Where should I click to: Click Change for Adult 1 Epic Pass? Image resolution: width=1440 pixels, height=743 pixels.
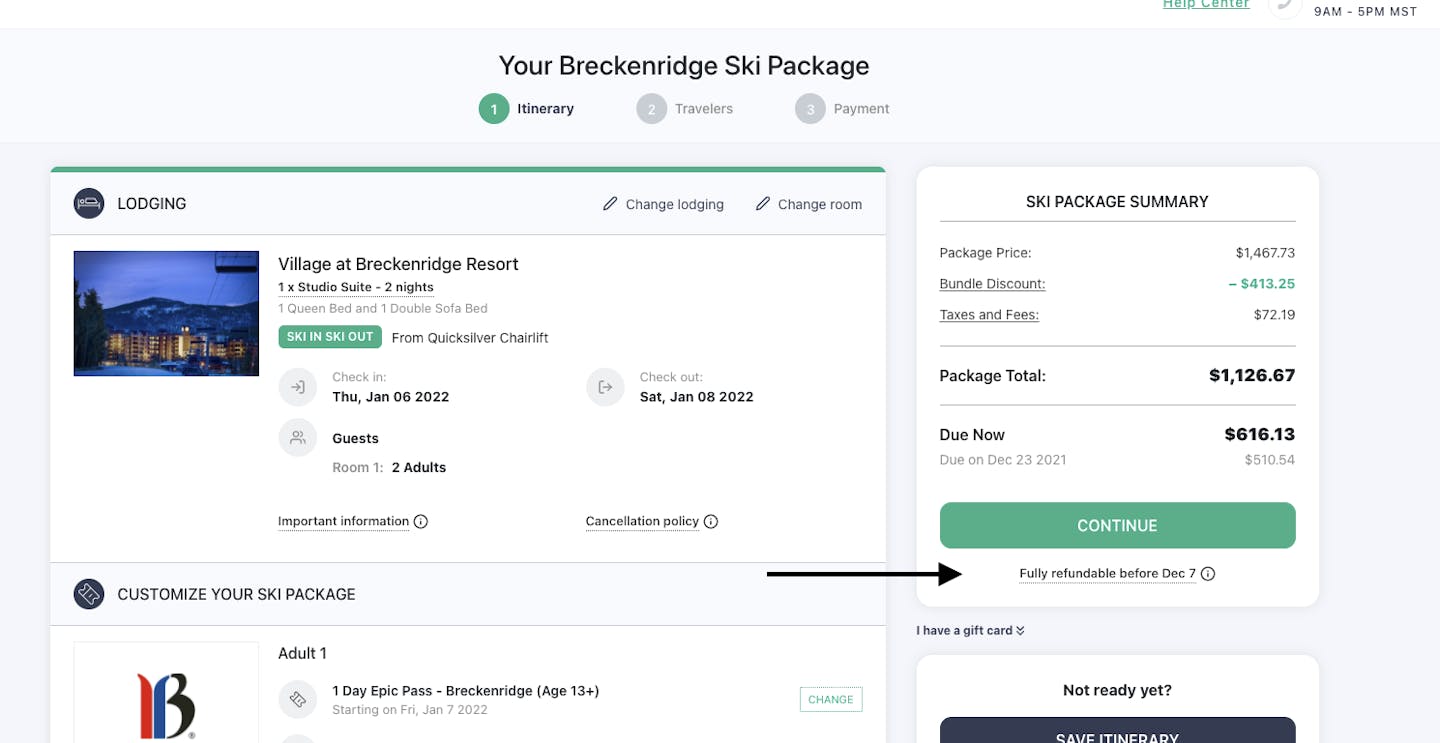[830, 700]
